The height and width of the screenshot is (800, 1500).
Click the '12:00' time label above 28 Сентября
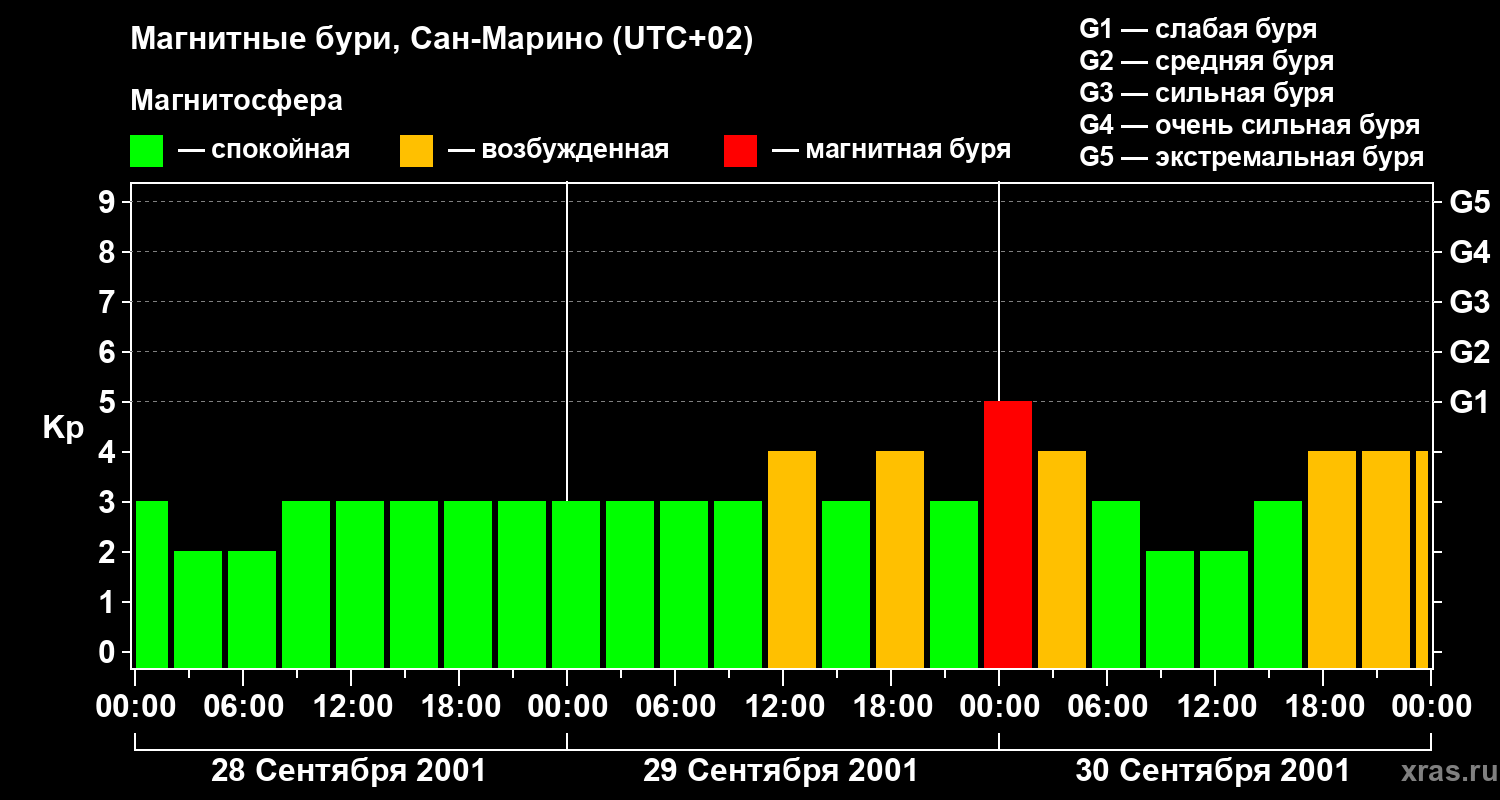(x=351, y=707)
